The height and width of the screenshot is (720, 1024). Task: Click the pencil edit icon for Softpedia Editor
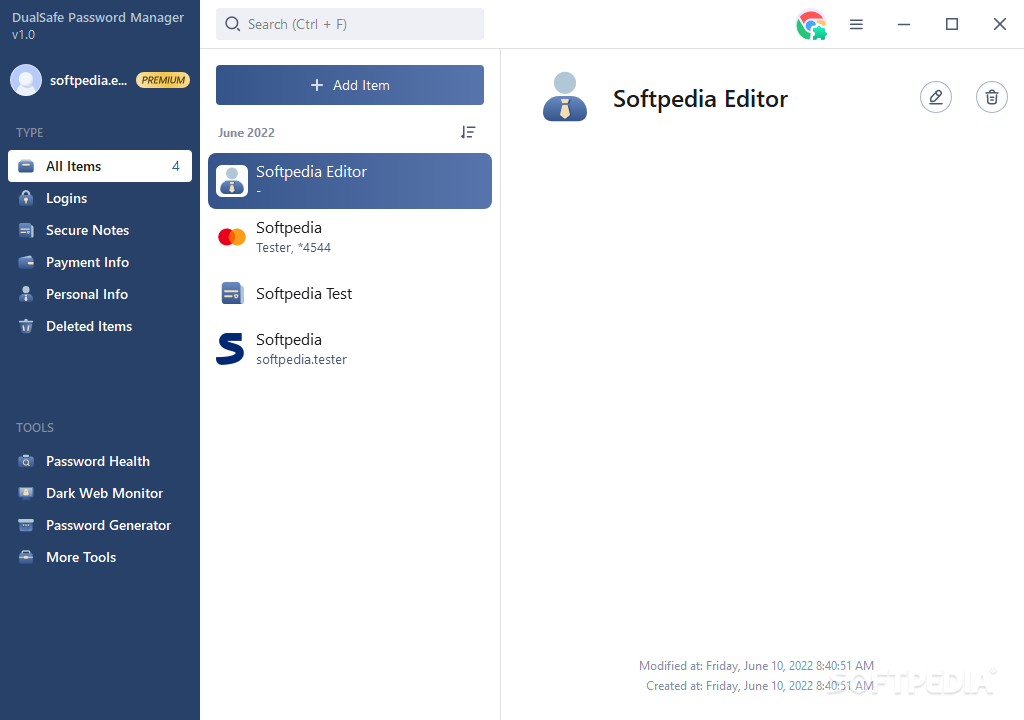click(936, 97)
